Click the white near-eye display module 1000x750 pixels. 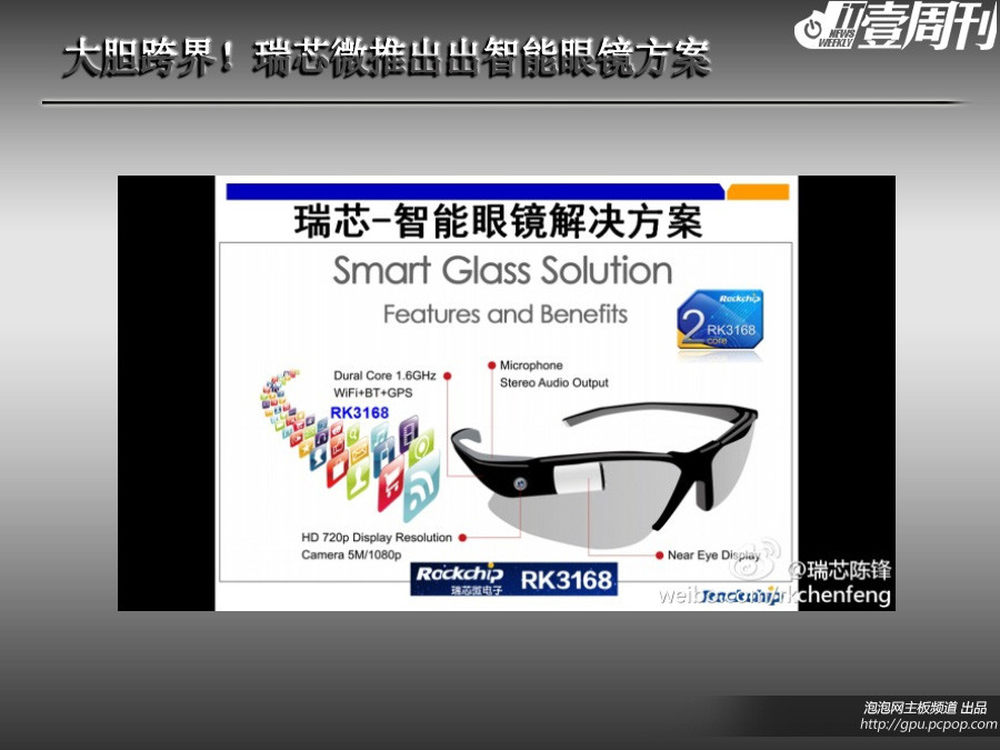click(x=578, y=478)
